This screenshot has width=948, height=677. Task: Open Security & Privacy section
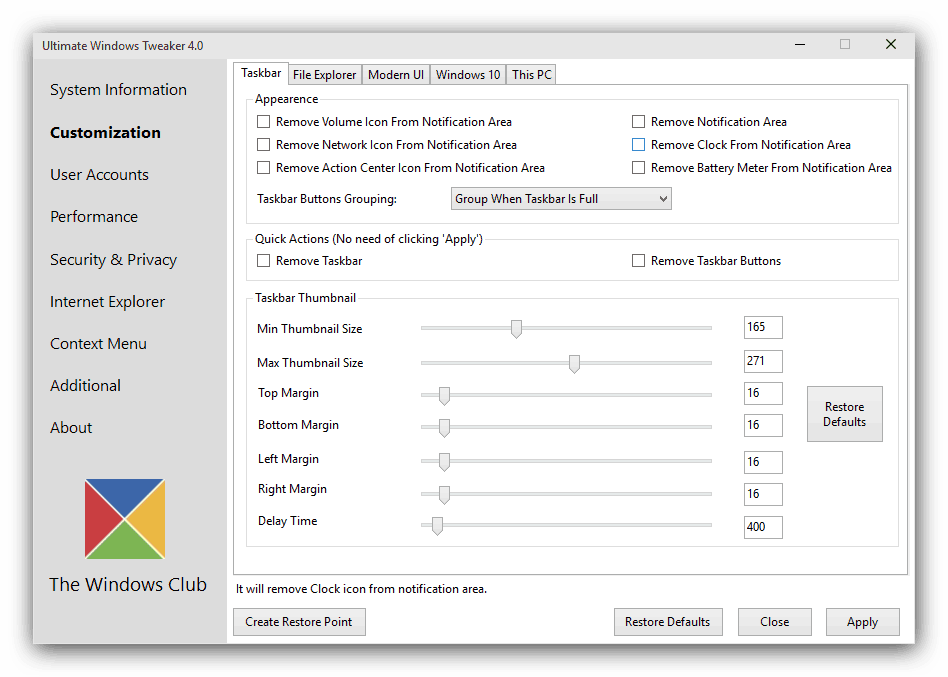click(114, 260)
